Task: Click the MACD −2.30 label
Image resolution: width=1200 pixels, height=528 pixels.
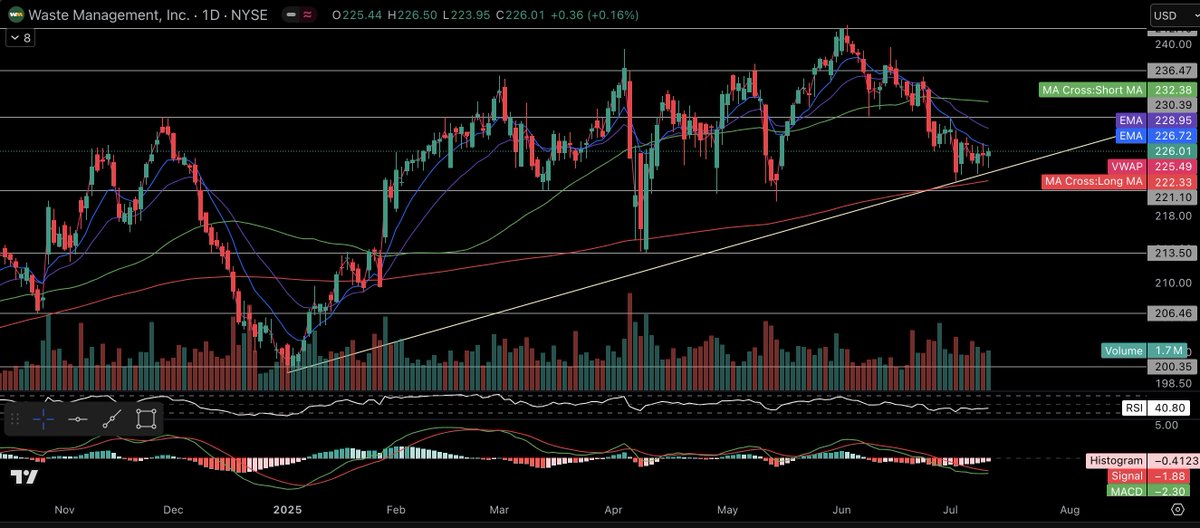Action: (1147, 491)
